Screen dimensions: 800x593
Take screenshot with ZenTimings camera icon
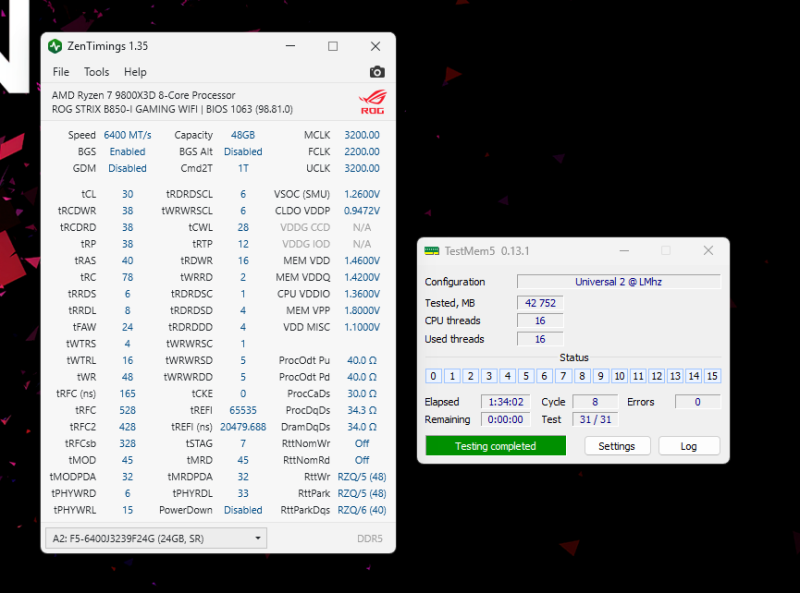tap(377, 72)
